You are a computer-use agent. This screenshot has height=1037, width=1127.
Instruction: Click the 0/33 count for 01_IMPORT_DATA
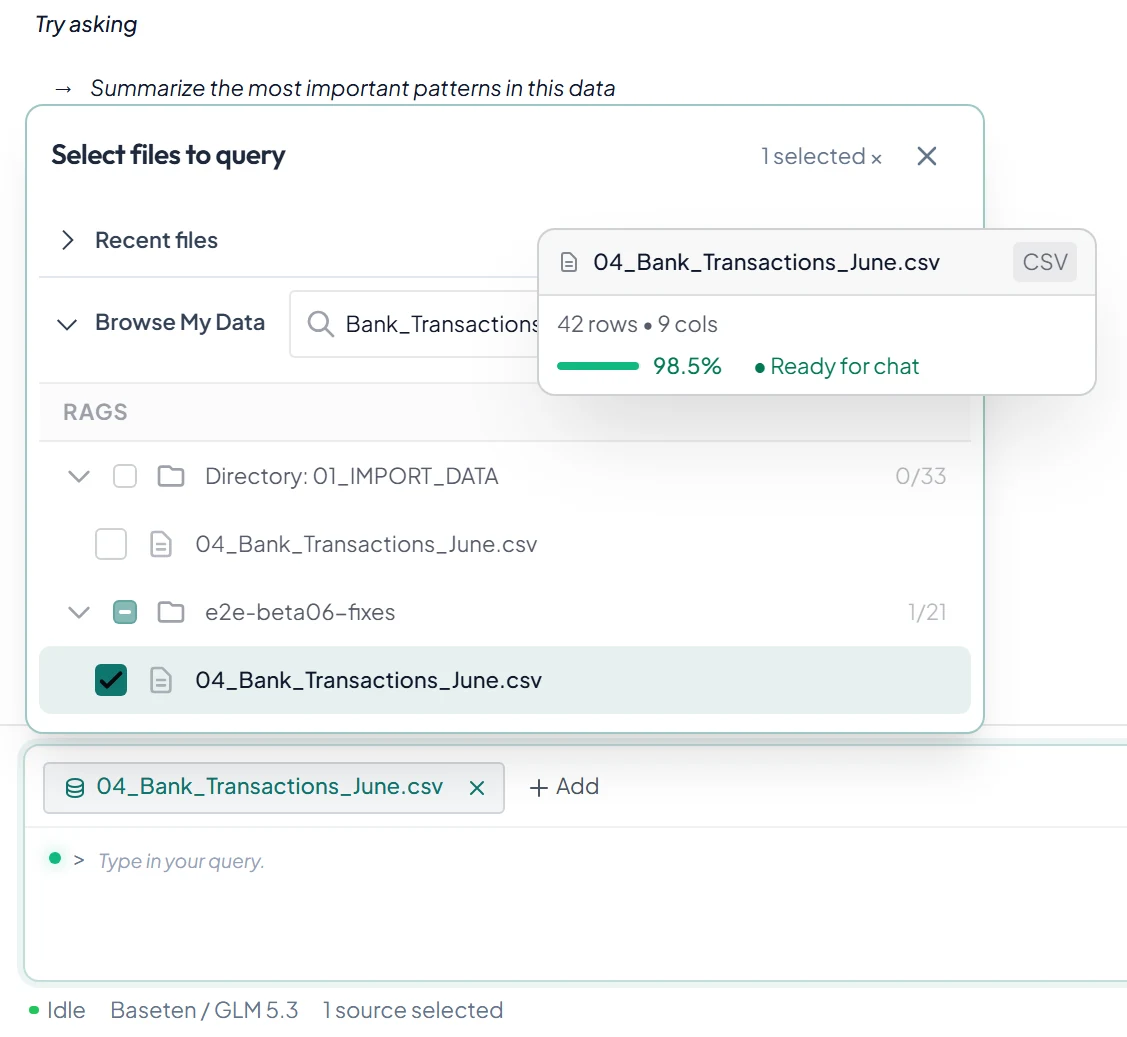921,476
